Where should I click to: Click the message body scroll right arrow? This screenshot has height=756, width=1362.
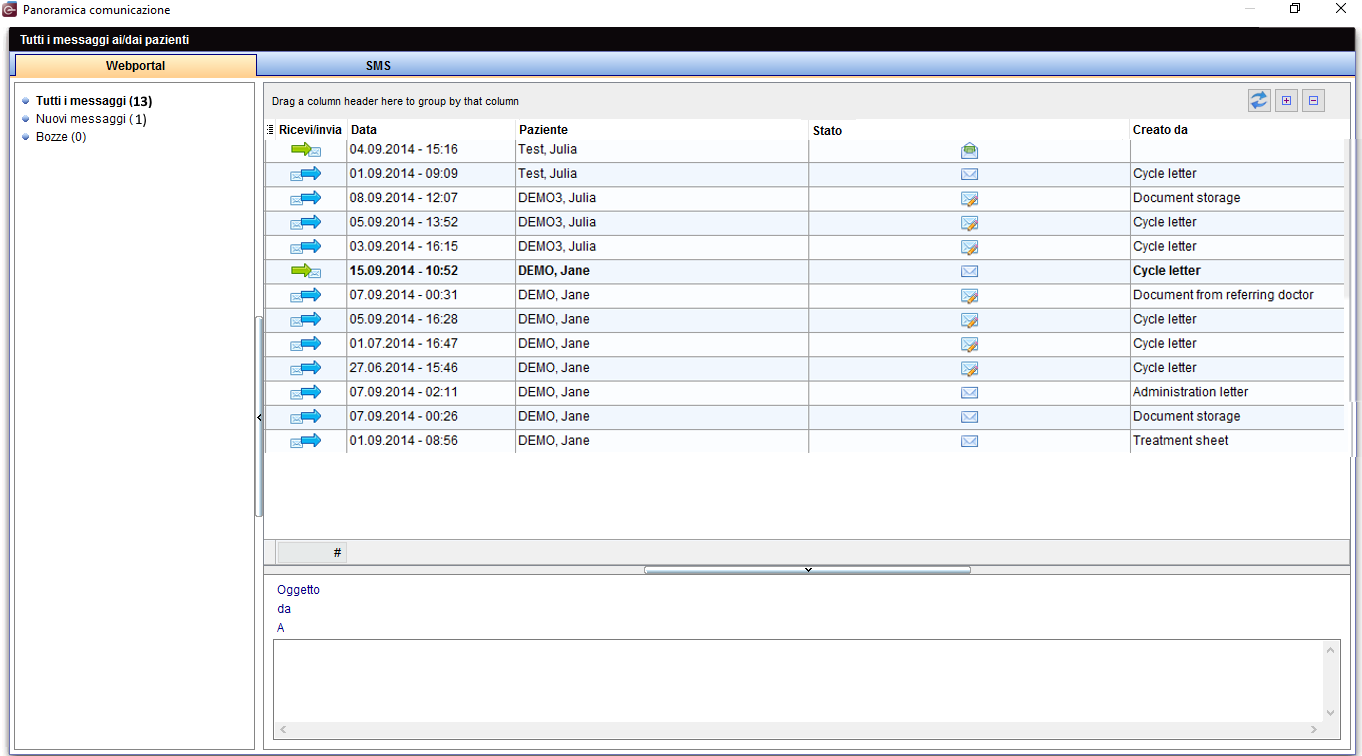[x=1314, y=730]
